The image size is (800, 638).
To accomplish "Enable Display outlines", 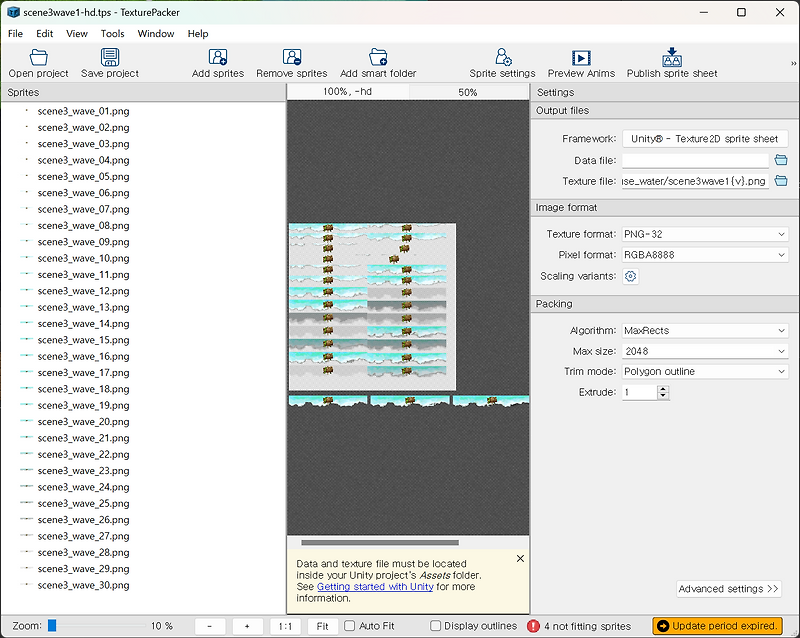I will [437, 625].
